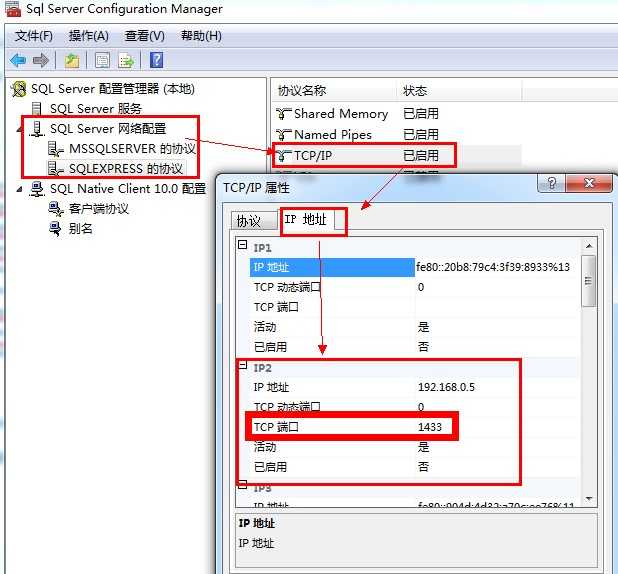Open the 操作(A) menu

[89, 36]
